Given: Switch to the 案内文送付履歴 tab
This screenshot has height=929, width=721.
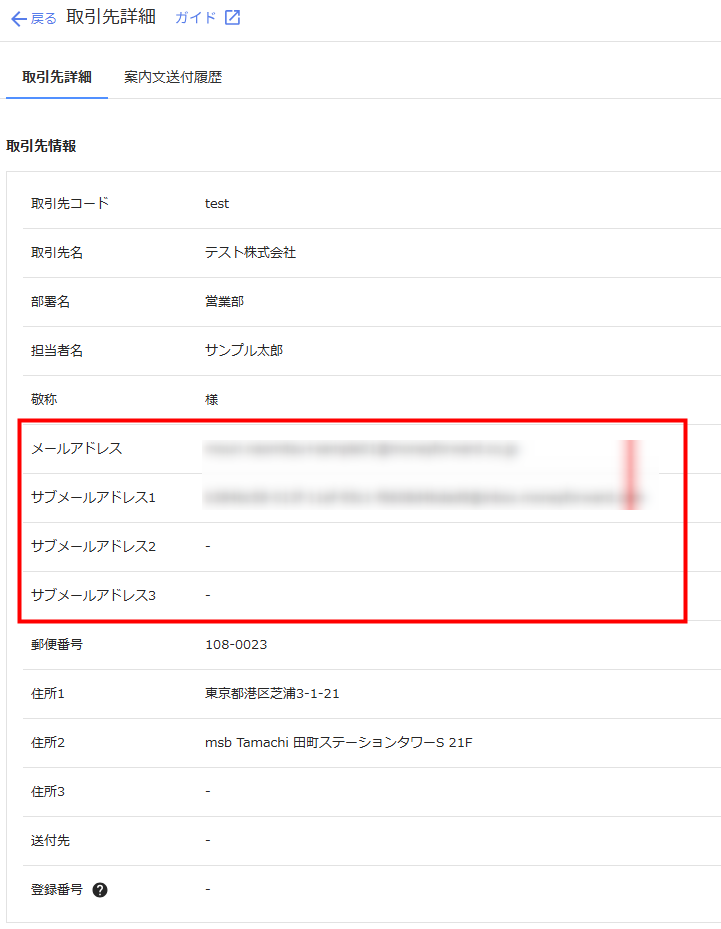Looking at the screenshot, I should 173,77.
